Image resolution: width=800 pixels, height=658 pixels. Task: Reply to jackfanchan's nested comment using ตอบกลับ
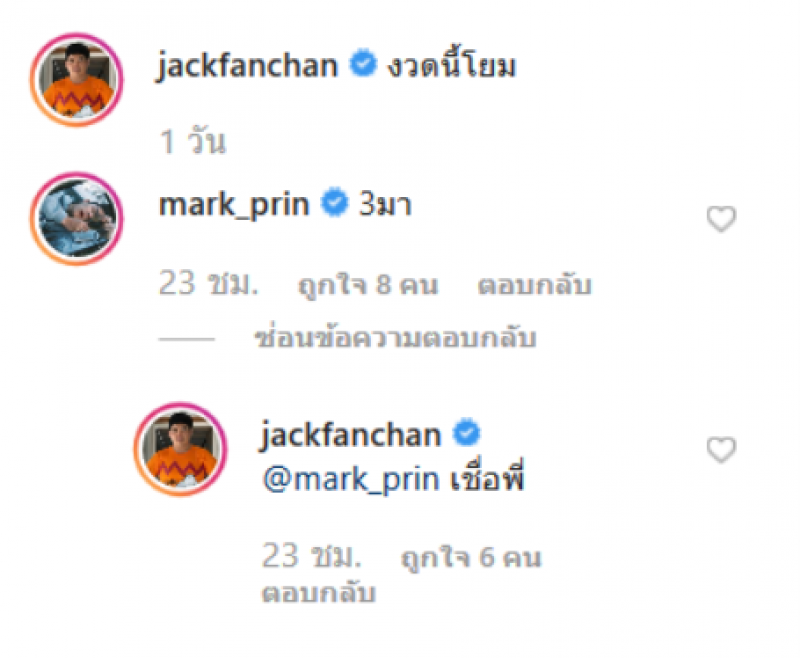click(x=319, y=593)
